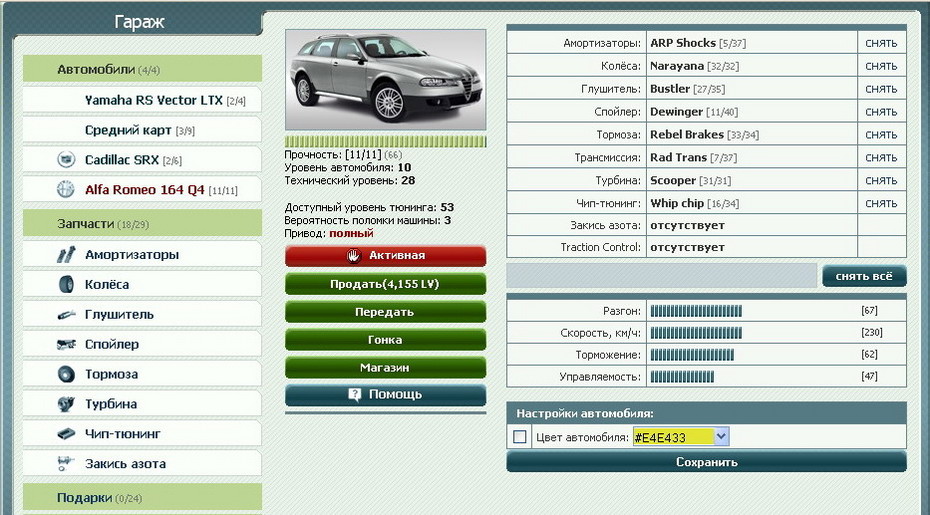Click the Скорость, км/ч stat bar
The image size is (930, 515).
(x=696, y=333)
